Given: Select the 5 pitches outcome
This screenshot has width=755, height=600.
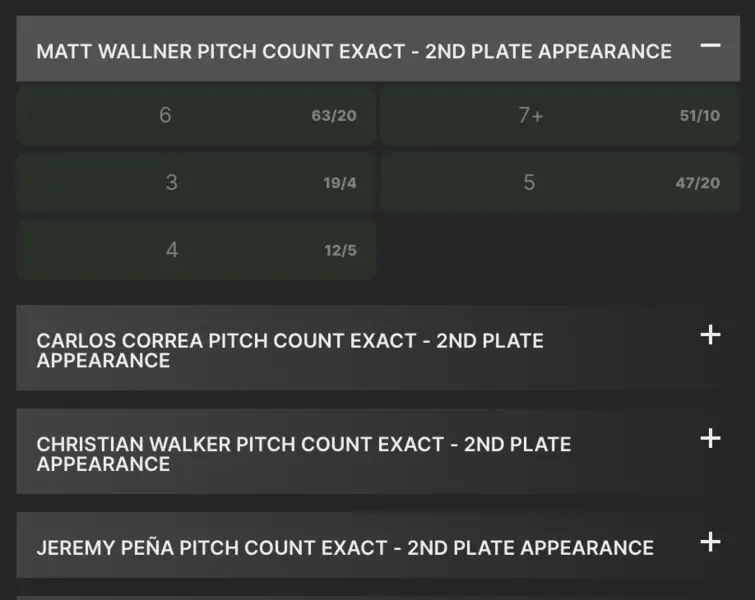Looking at the screenshot, I should click(x=529, y=183).
